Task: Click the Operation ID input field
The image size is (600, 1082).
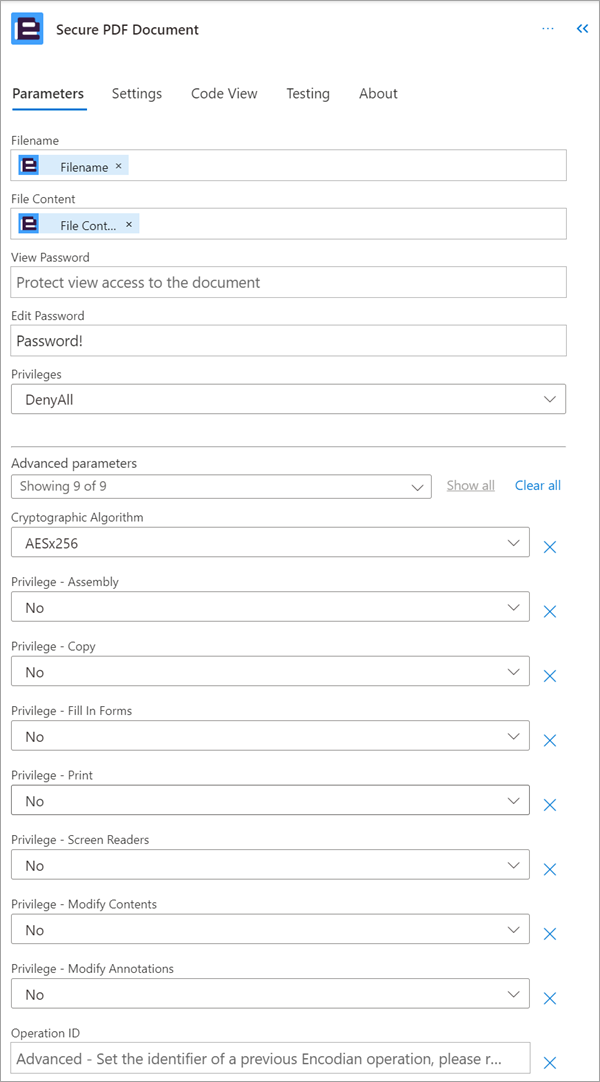Action: pyautogui.click(x=270, y=1058)
